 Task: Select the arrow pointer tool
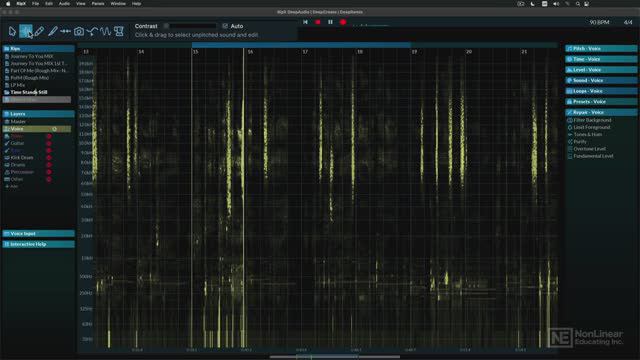point(12,31)
